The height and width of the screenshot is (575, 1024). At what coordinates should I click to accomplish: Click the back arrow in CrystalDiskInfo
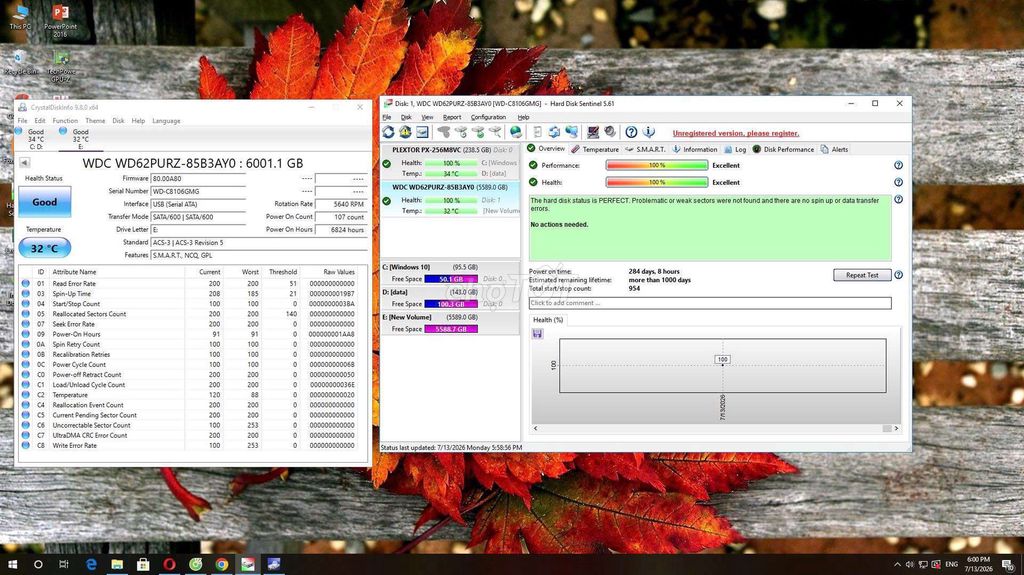pyautogui.click(x=25, y=163)
